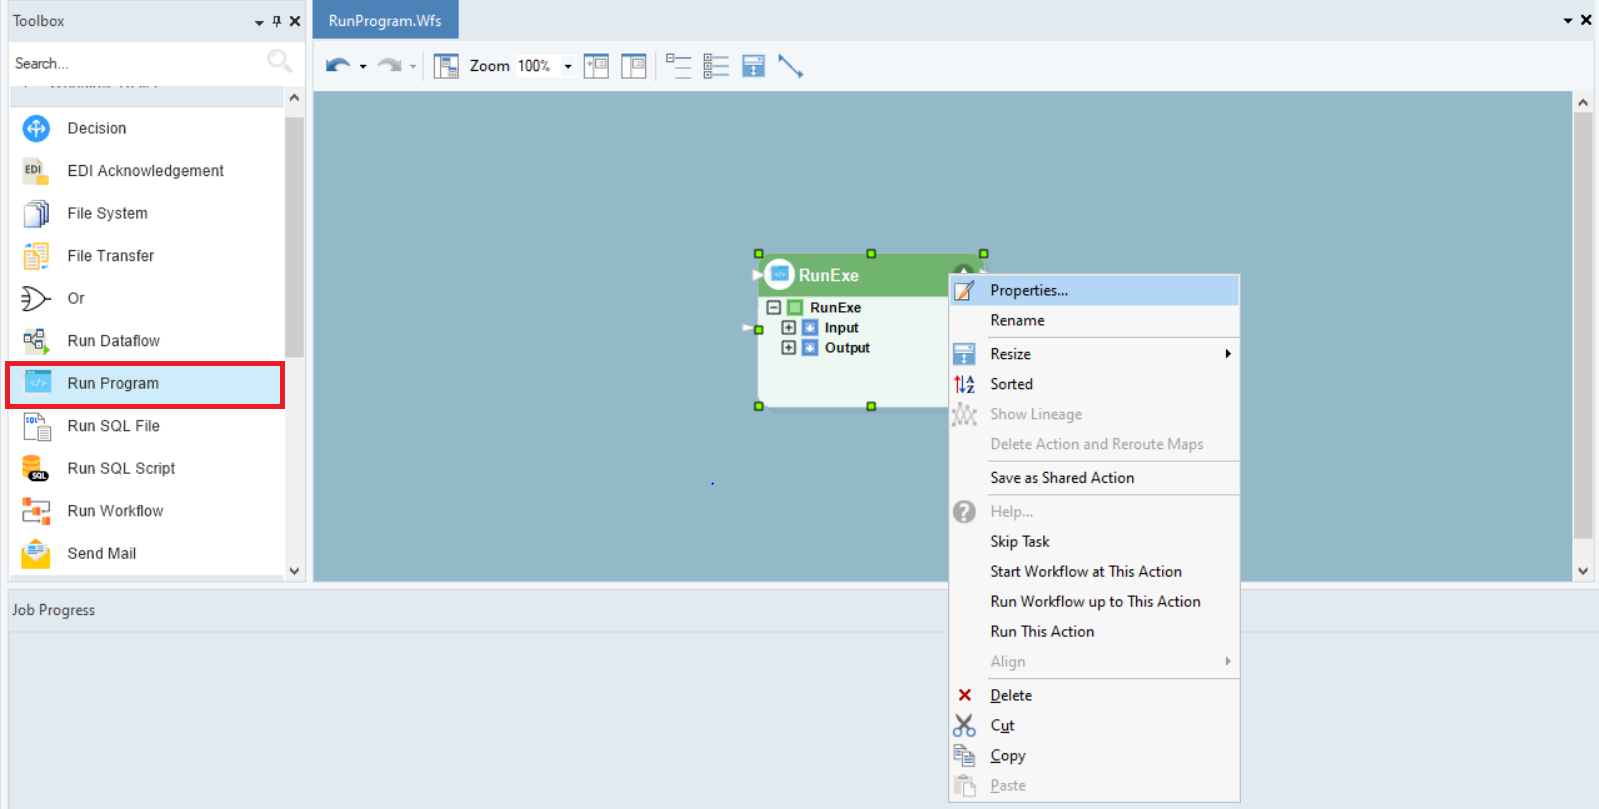Switch to the RunProgram.Wfs tab
This screenshot has width=1599, height=809.
pos(385,20)
